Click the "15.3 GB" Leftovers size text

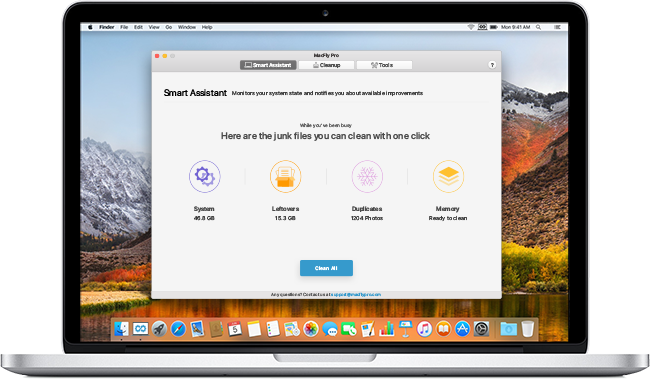pyautogui.click(x=285, y=218)
